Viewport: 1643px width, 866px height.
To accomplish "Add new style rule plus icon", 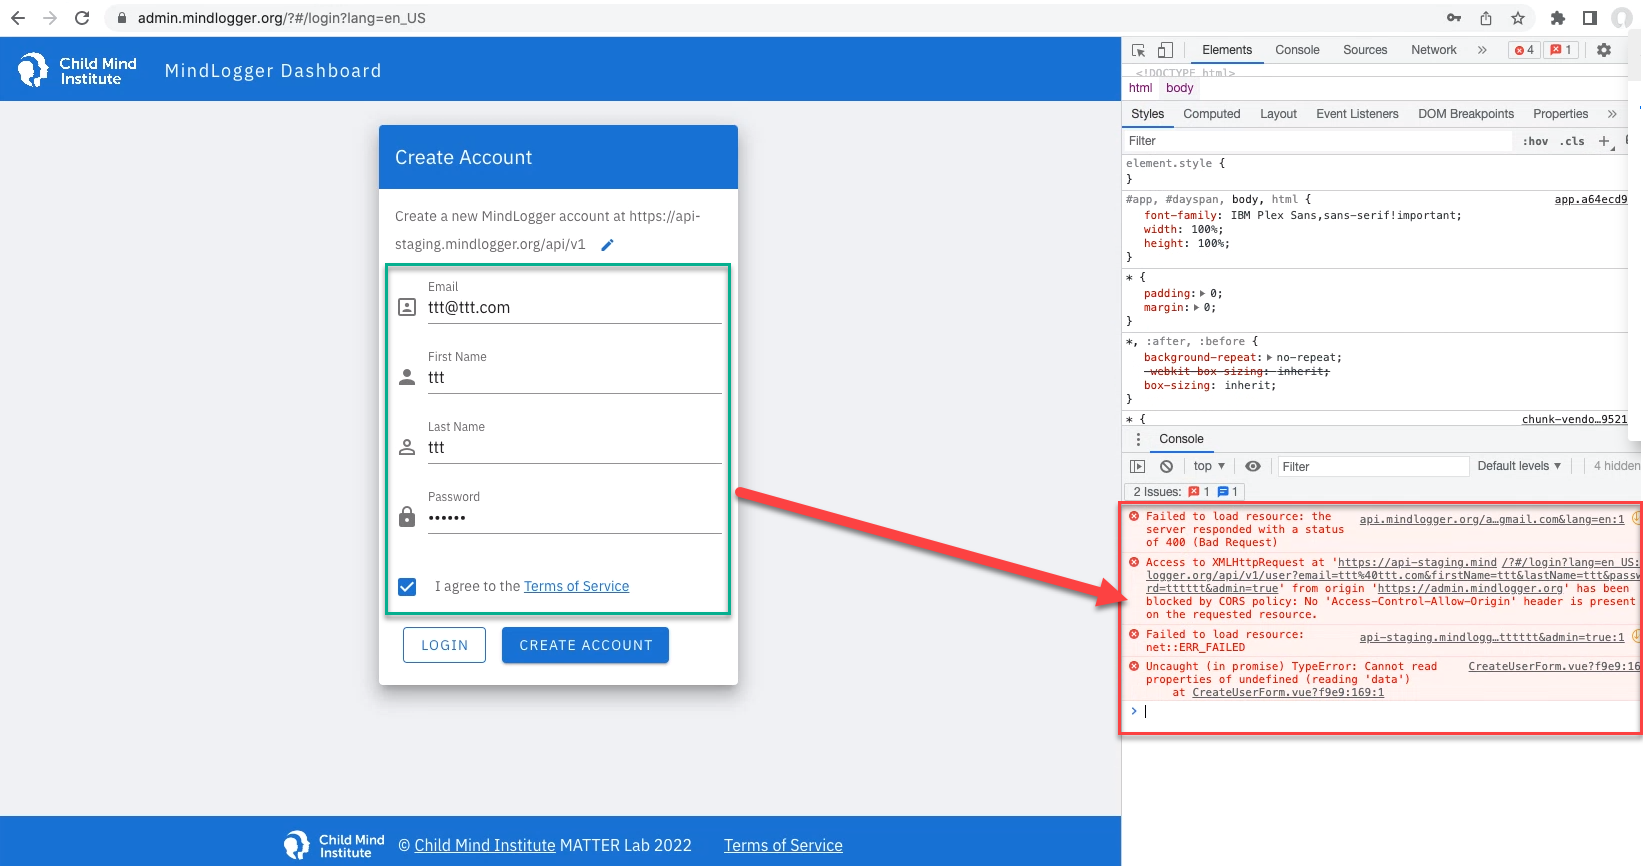I will tap(1604, 141).
